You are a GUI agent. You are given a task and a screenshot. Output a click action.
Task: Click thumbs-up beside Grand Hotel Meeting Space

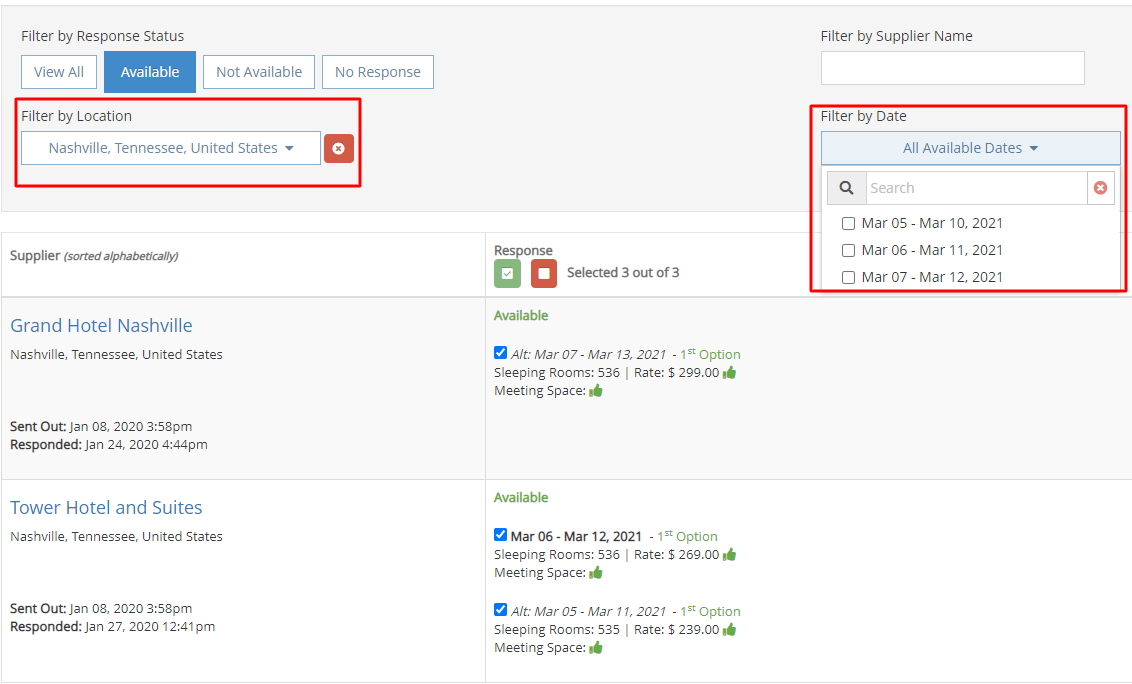pos(596,391)
